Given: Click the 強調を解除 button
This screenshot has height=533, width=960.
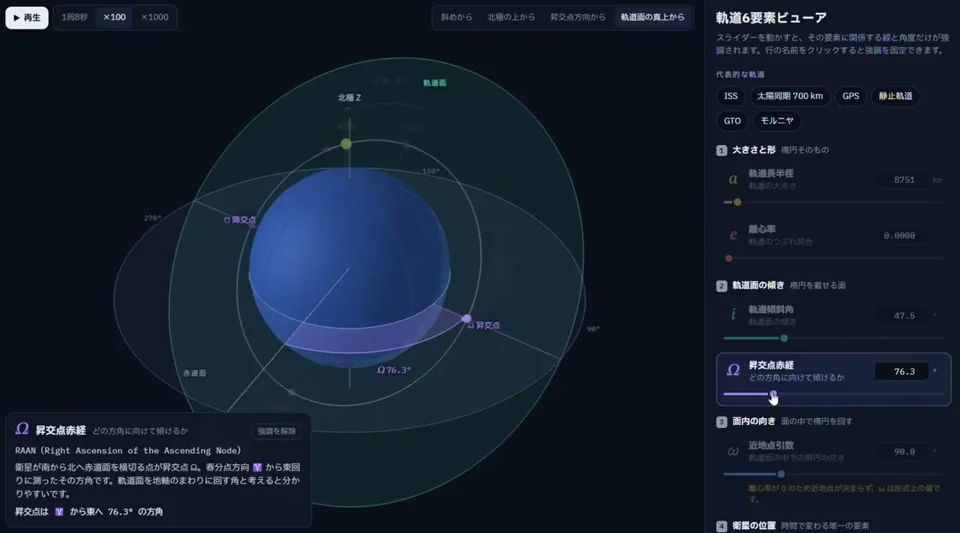Looking at the screenshot, I should click(x=276, y=431).
